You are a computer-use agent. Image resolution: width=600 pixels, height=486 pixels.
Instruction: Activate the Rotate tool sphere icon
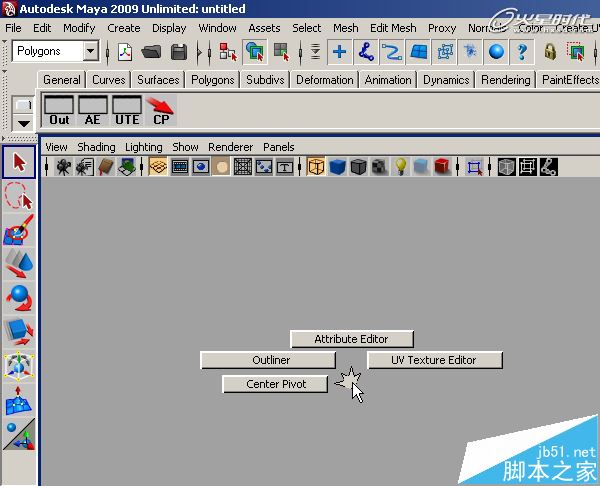pyautogui.click(x=19, y=297)
